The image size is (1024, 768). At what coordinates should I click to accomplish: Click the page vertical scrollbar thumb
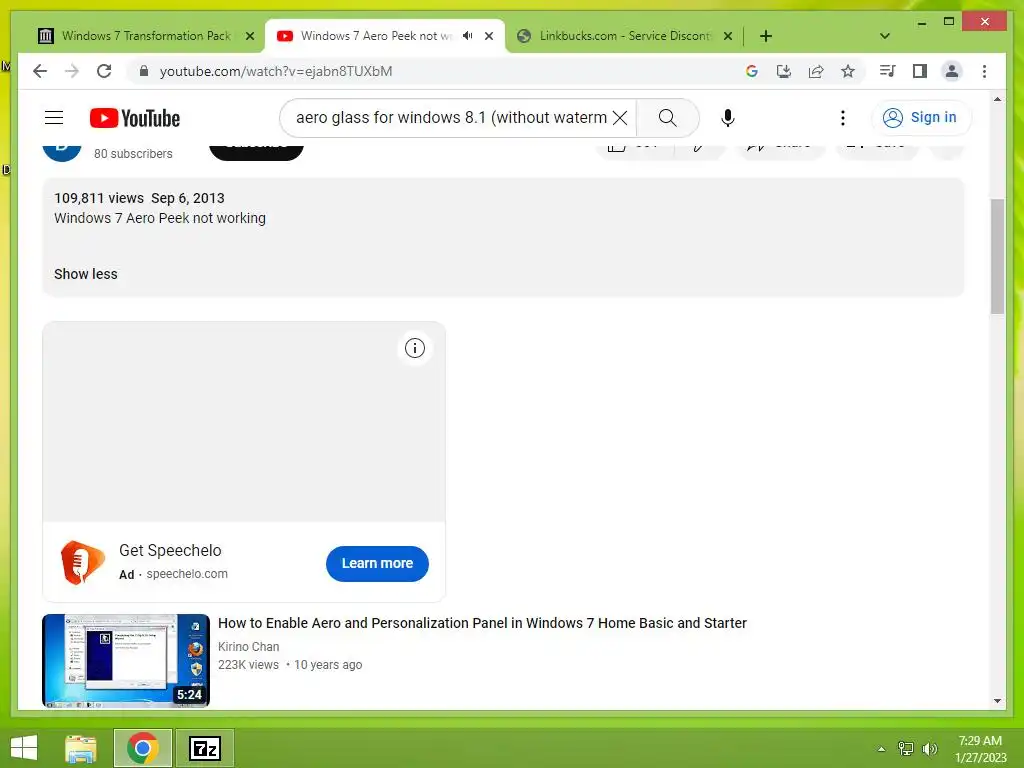coord(997,256)
